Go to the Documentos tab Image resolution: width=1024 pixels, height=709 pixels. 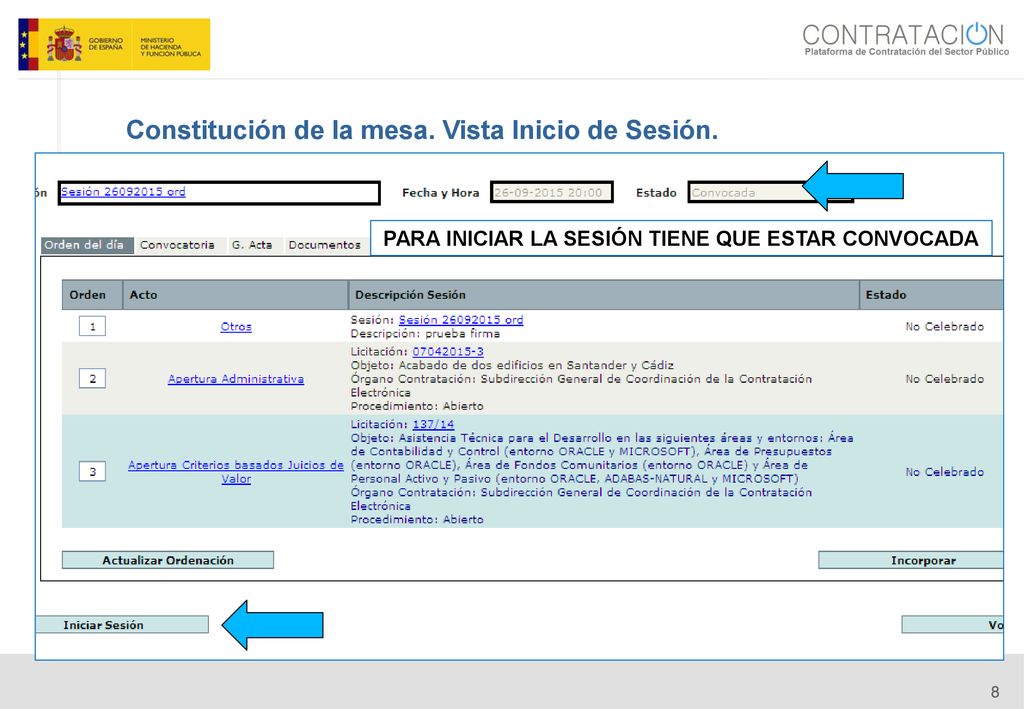[x=325, y=245]
